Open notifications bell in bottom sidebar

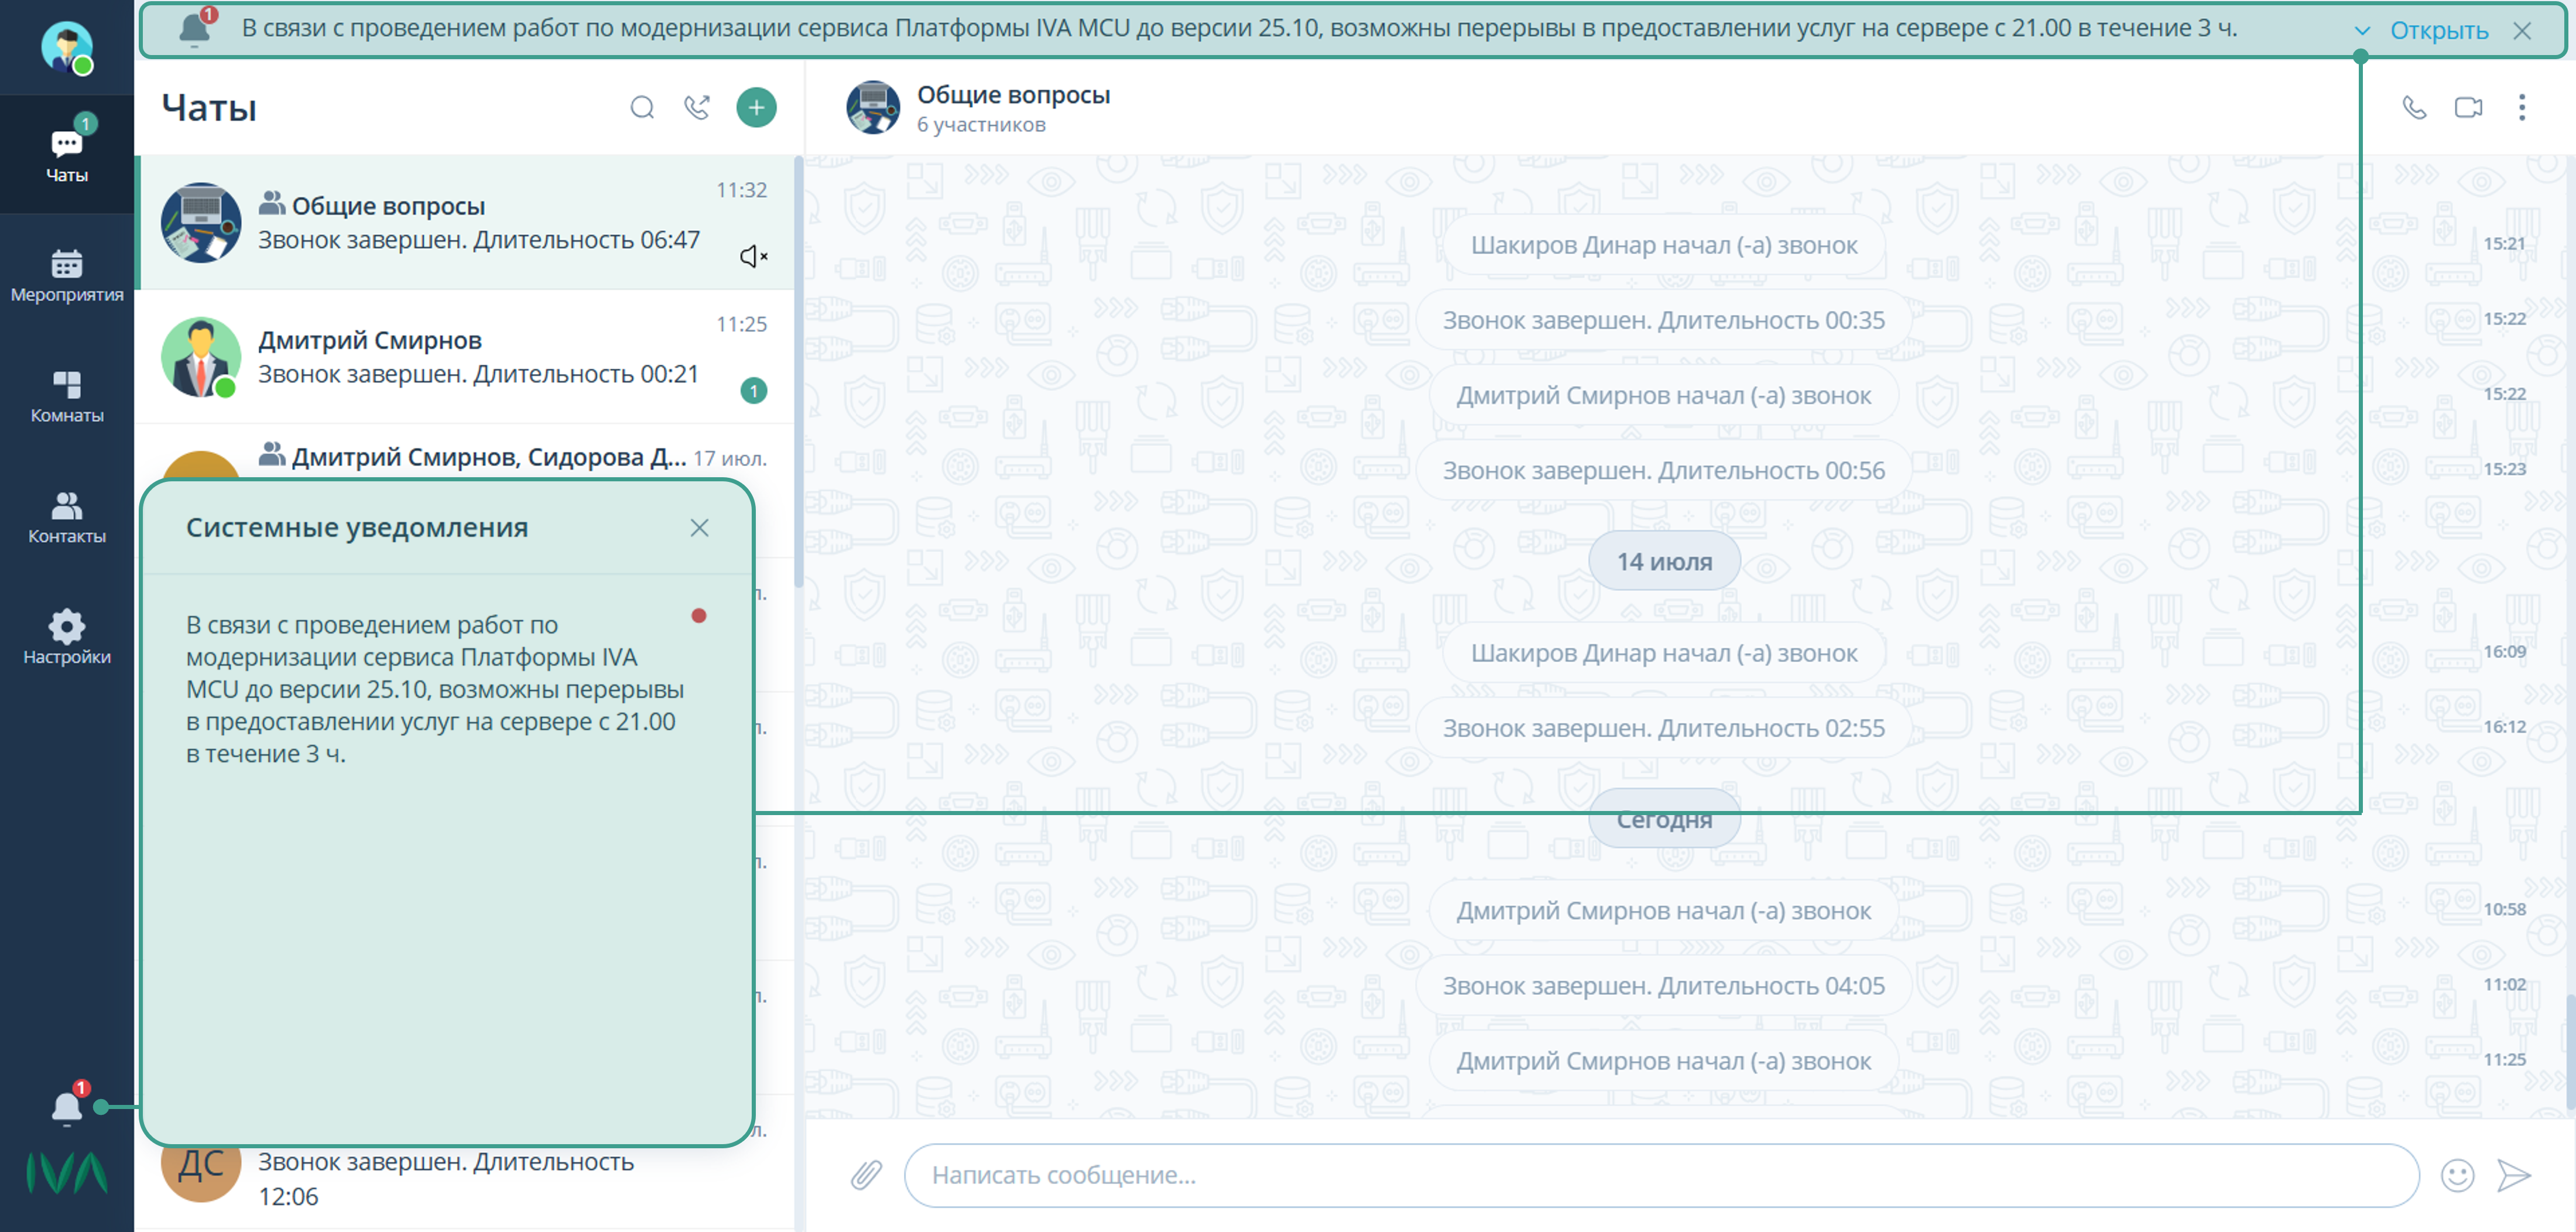tap(66, 1107)
